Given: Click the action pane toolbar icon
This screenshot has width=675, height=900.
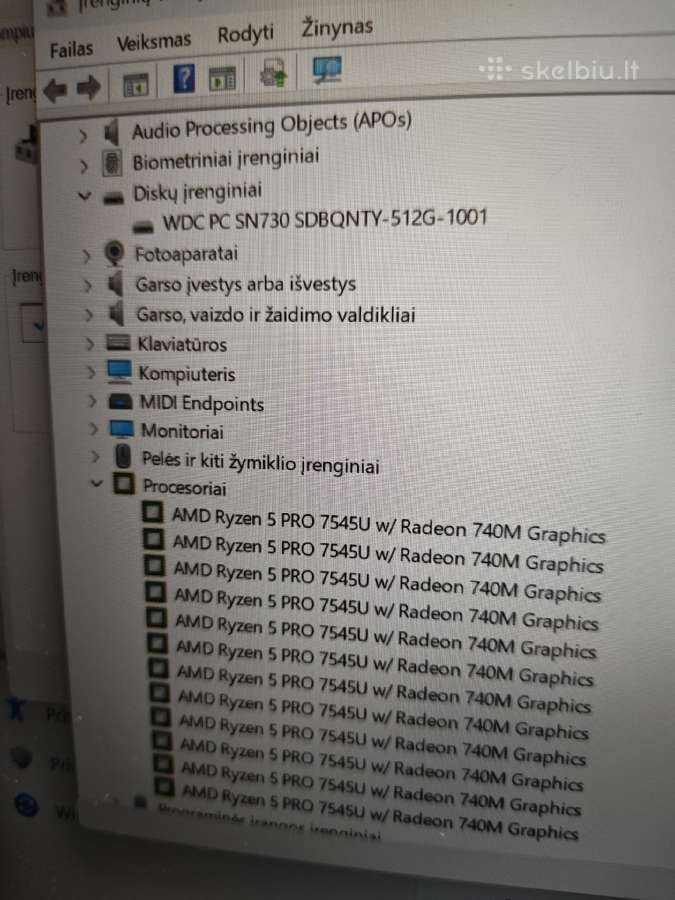Looking at the screenshot, I should tap(222, 79).
